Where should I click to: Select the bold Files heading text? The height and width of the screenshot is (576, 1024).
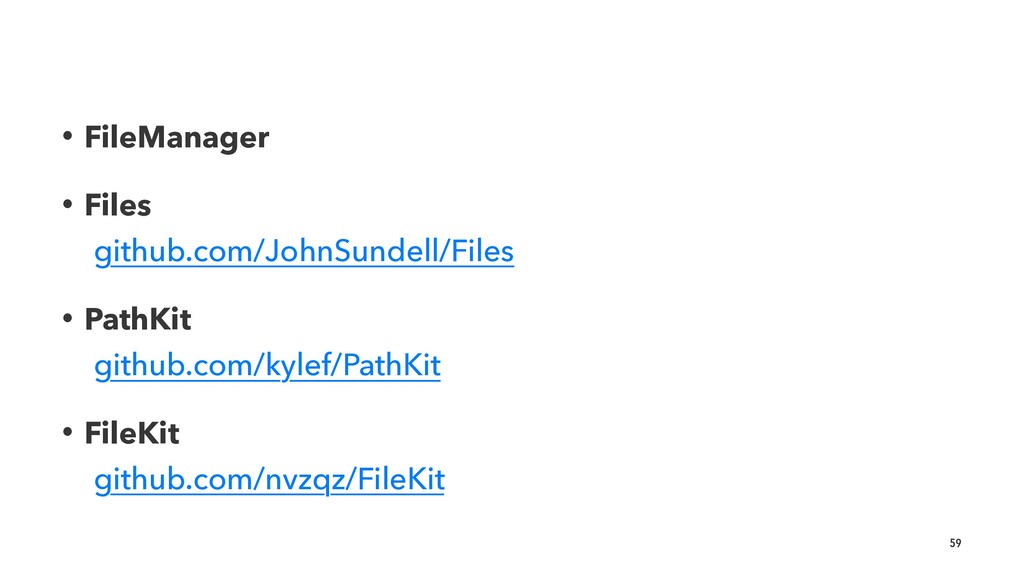click(118, 206)
